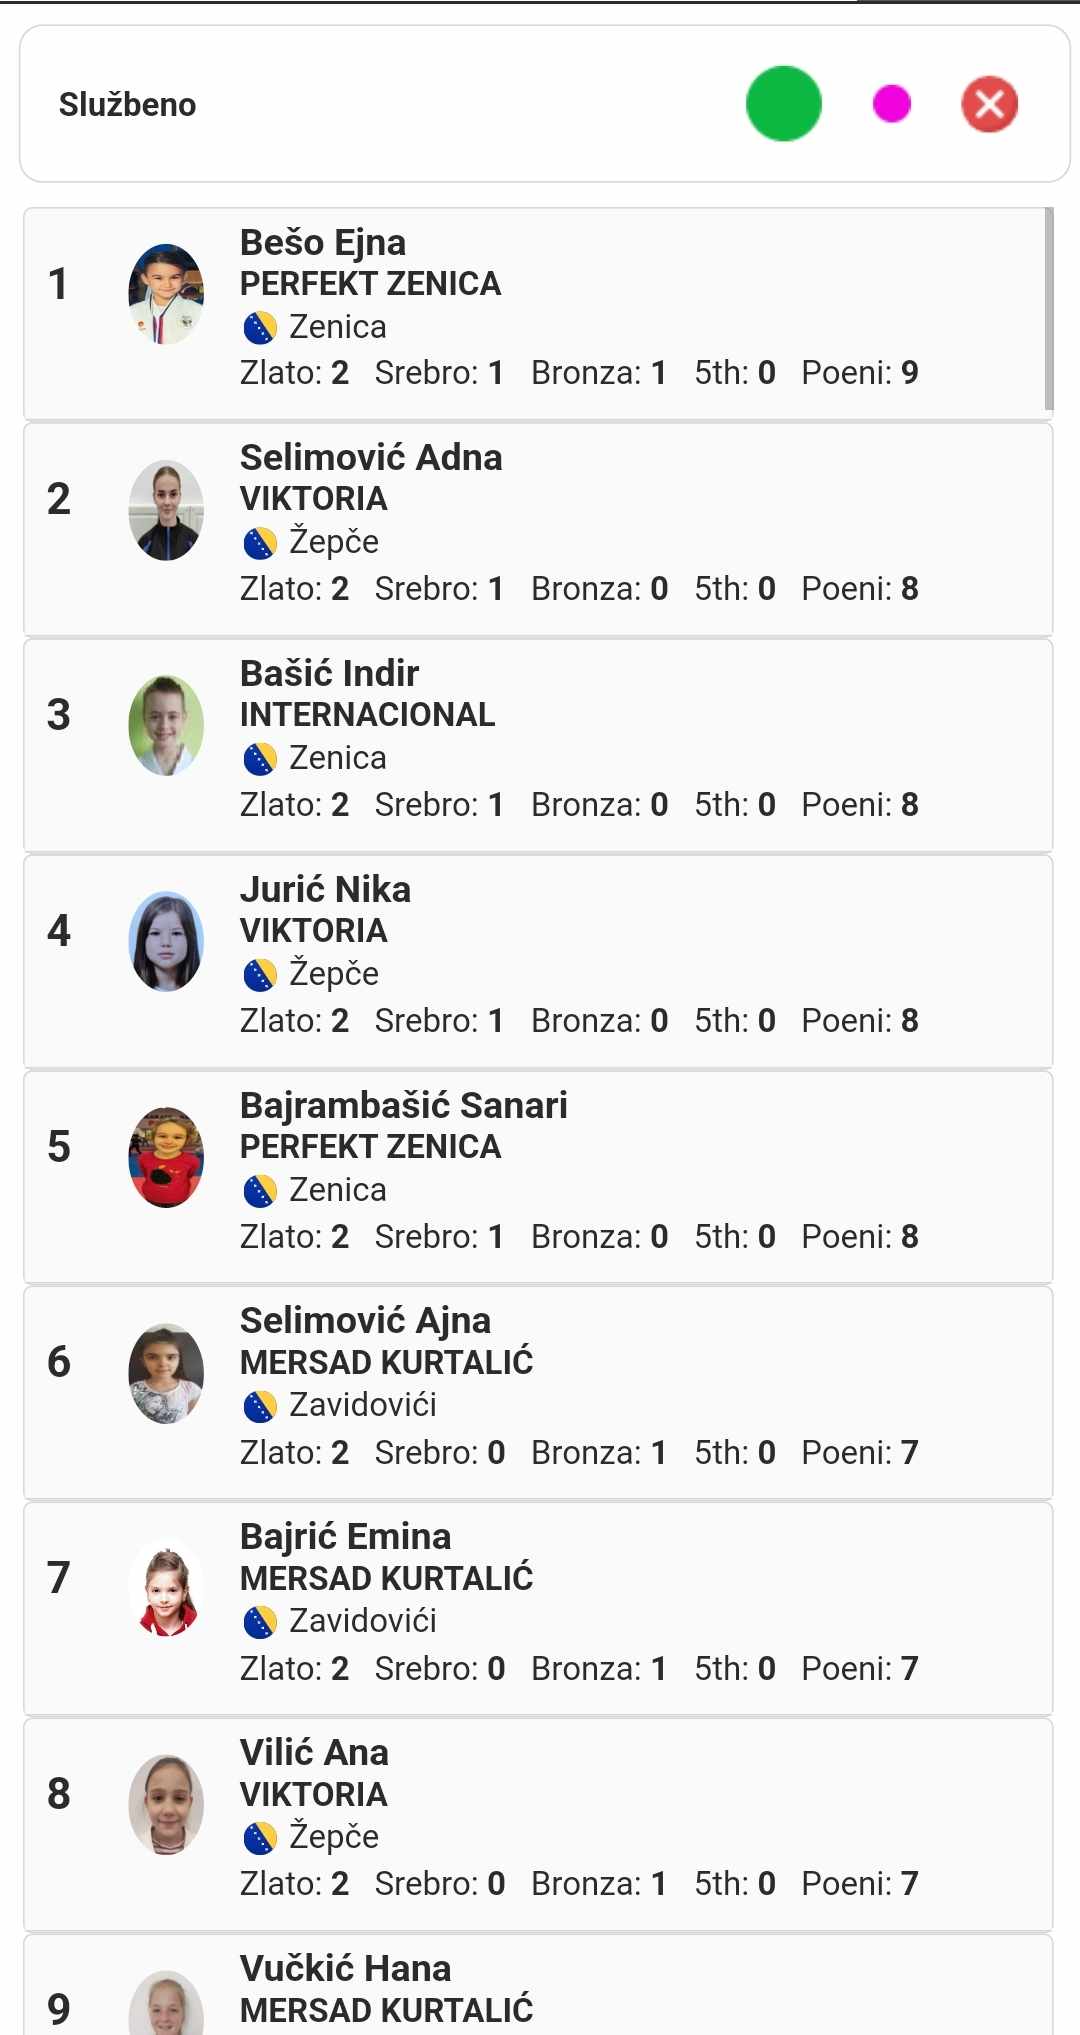Viewport: 1080px width, 2035px height.
Task: Click the large green status circle
Action: (784, 104)
